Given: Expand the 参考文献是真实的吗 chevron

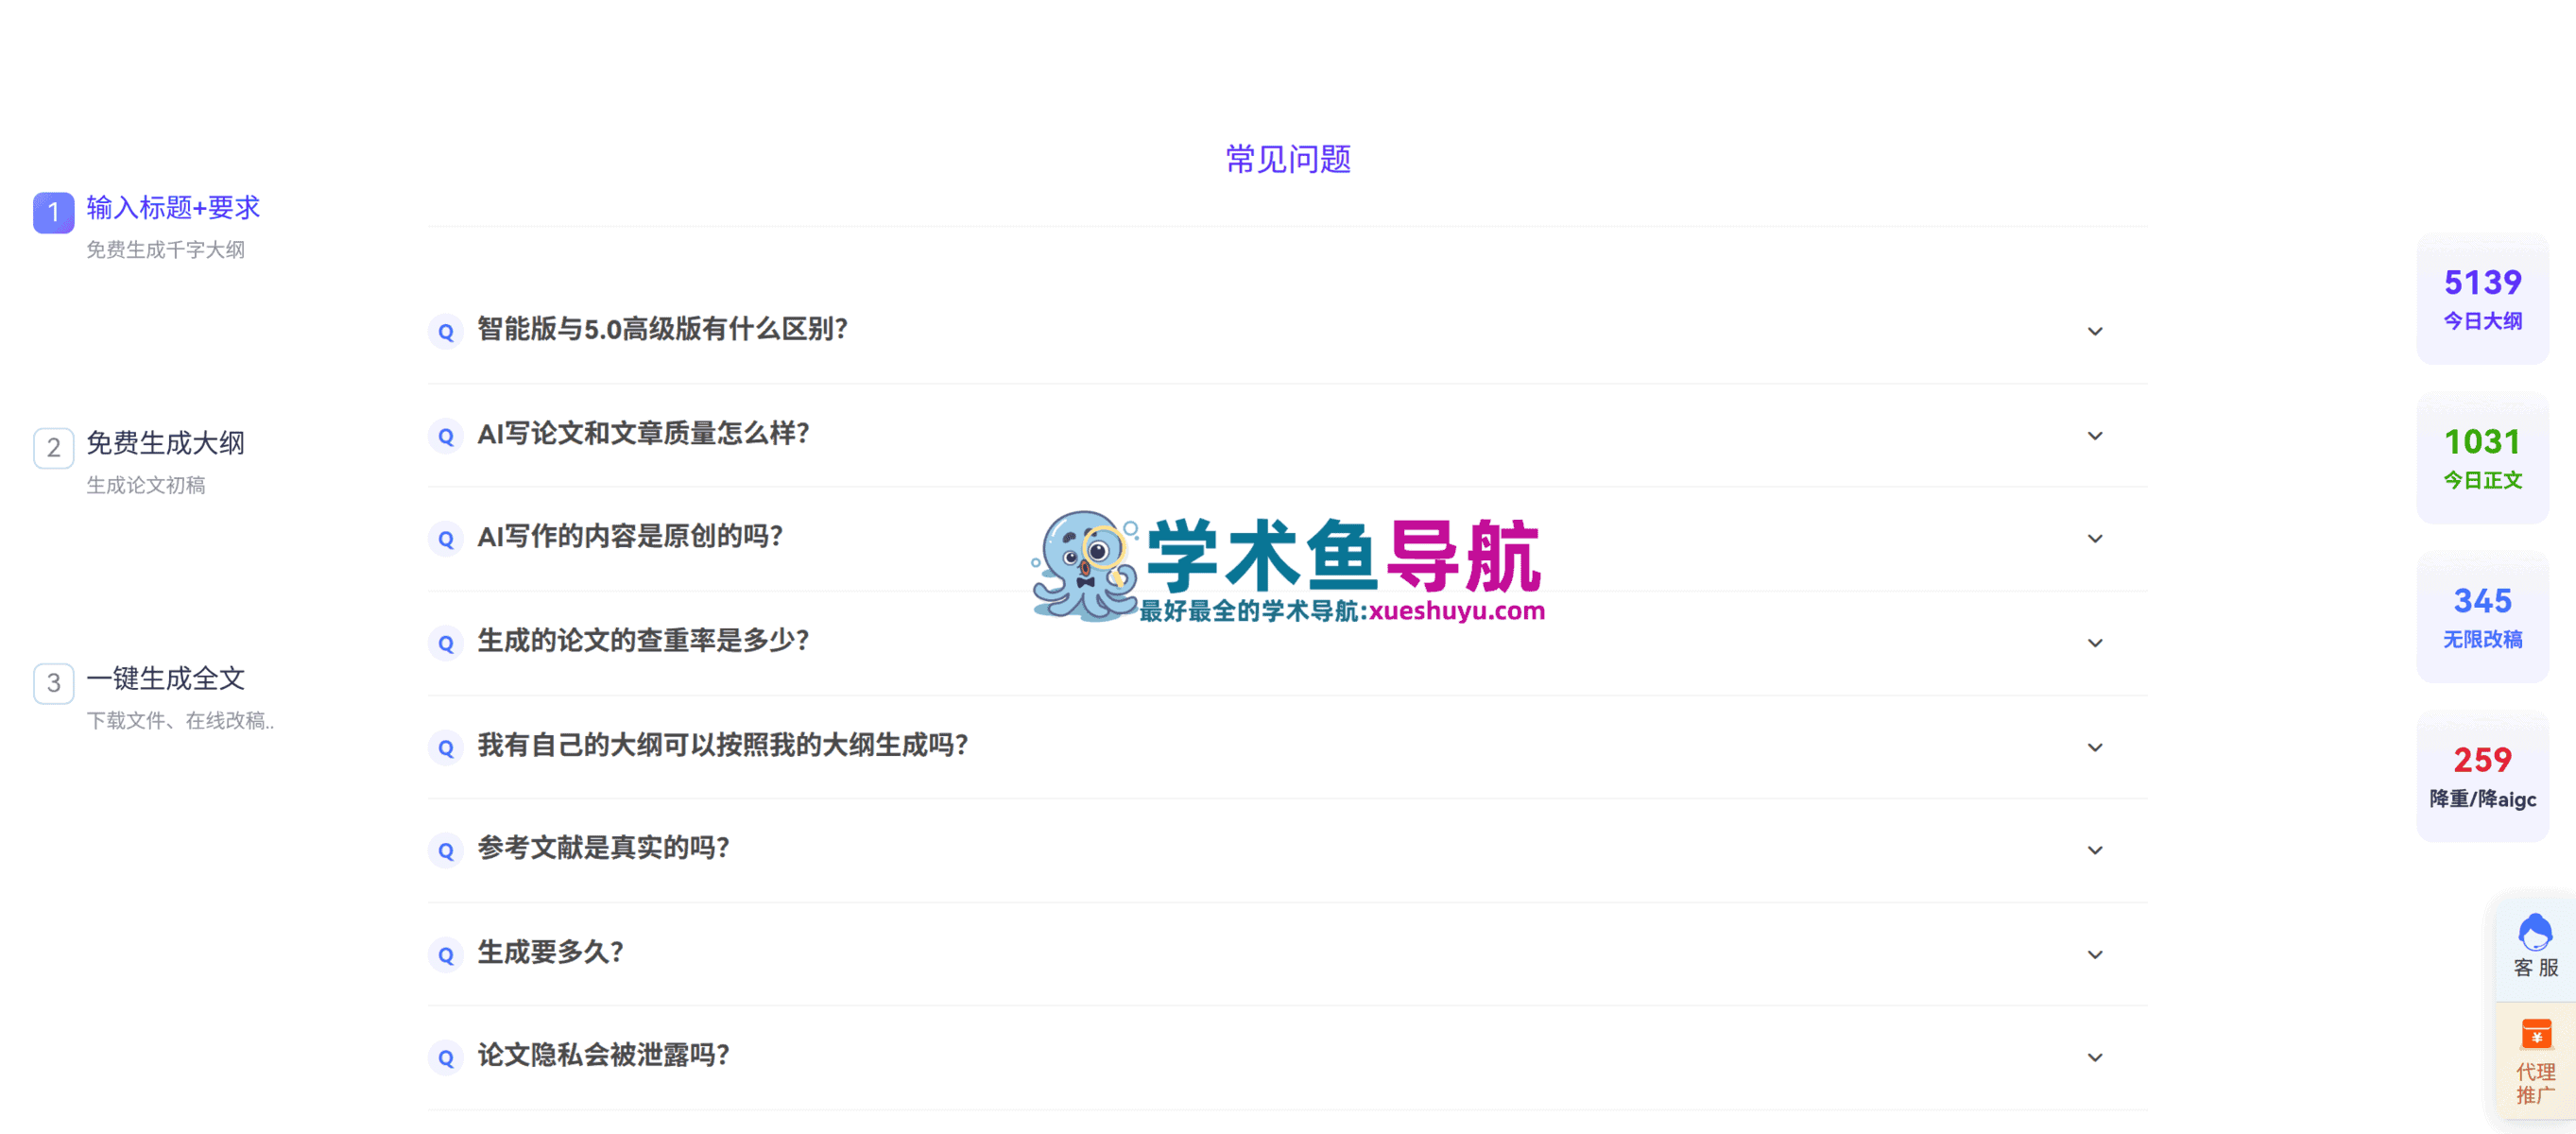Looking at the screenshot, I should coord(2095,850).
